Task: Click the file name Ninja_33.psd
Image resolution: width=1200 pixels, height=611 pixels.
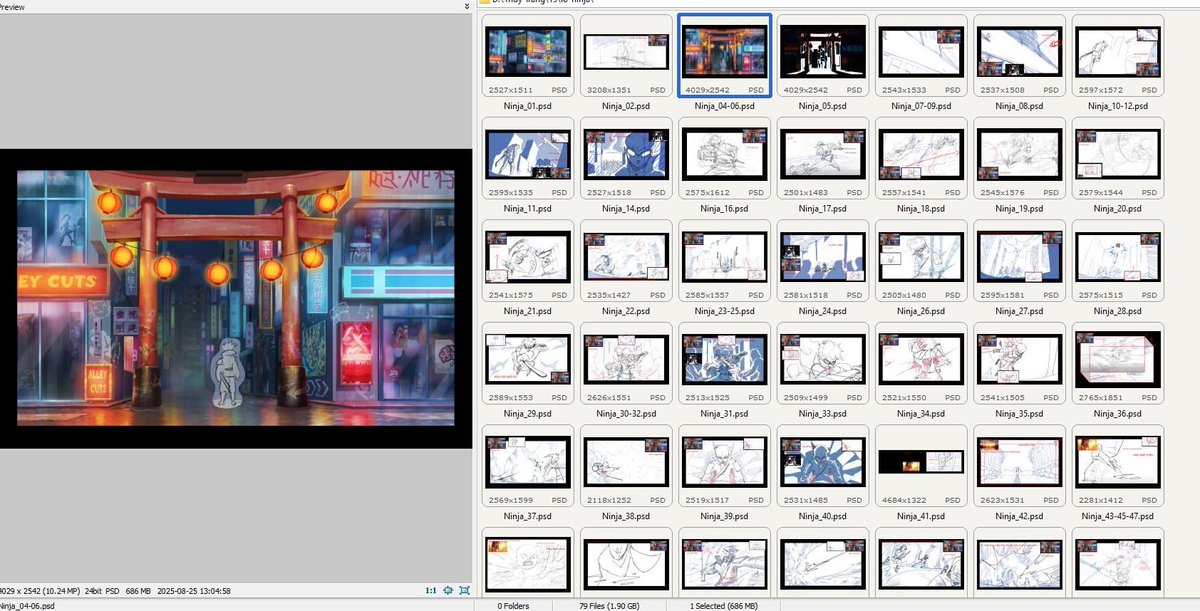Action: (822, 413)
